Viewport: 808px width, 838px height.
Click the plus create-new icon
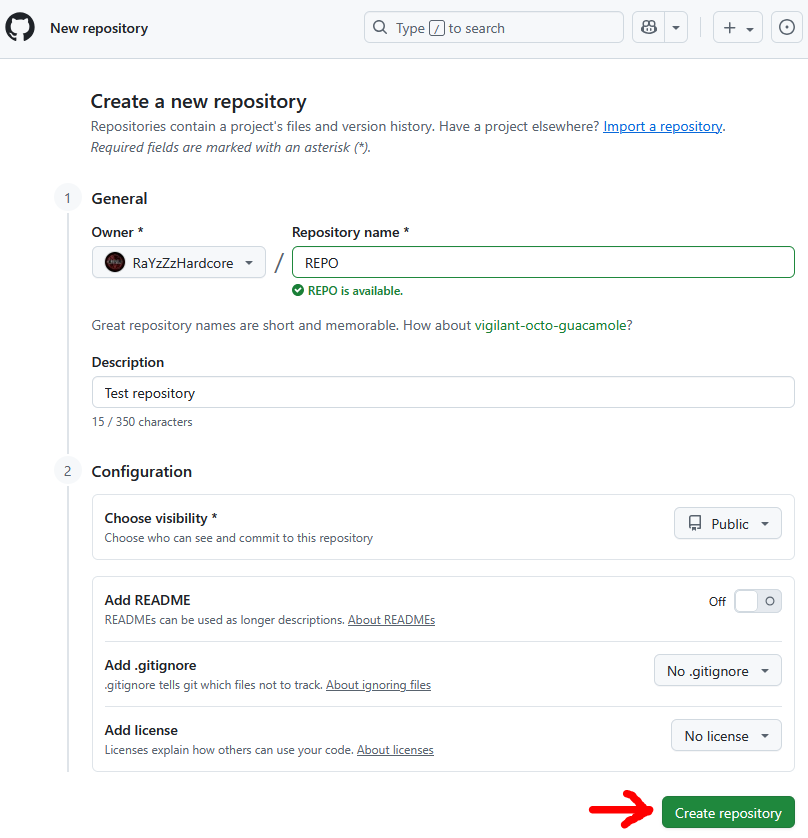[730, 28]
